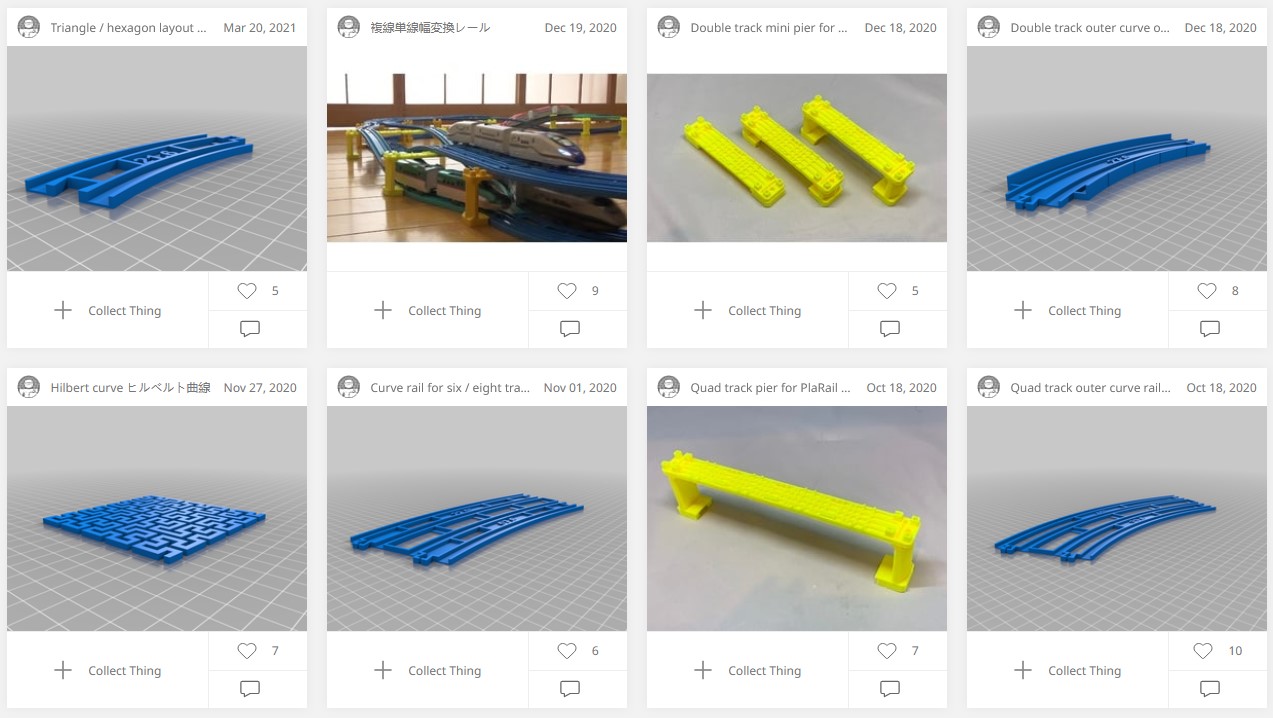
Task: Collect the Curve rail for six / eight track
Action: (427, 670)
